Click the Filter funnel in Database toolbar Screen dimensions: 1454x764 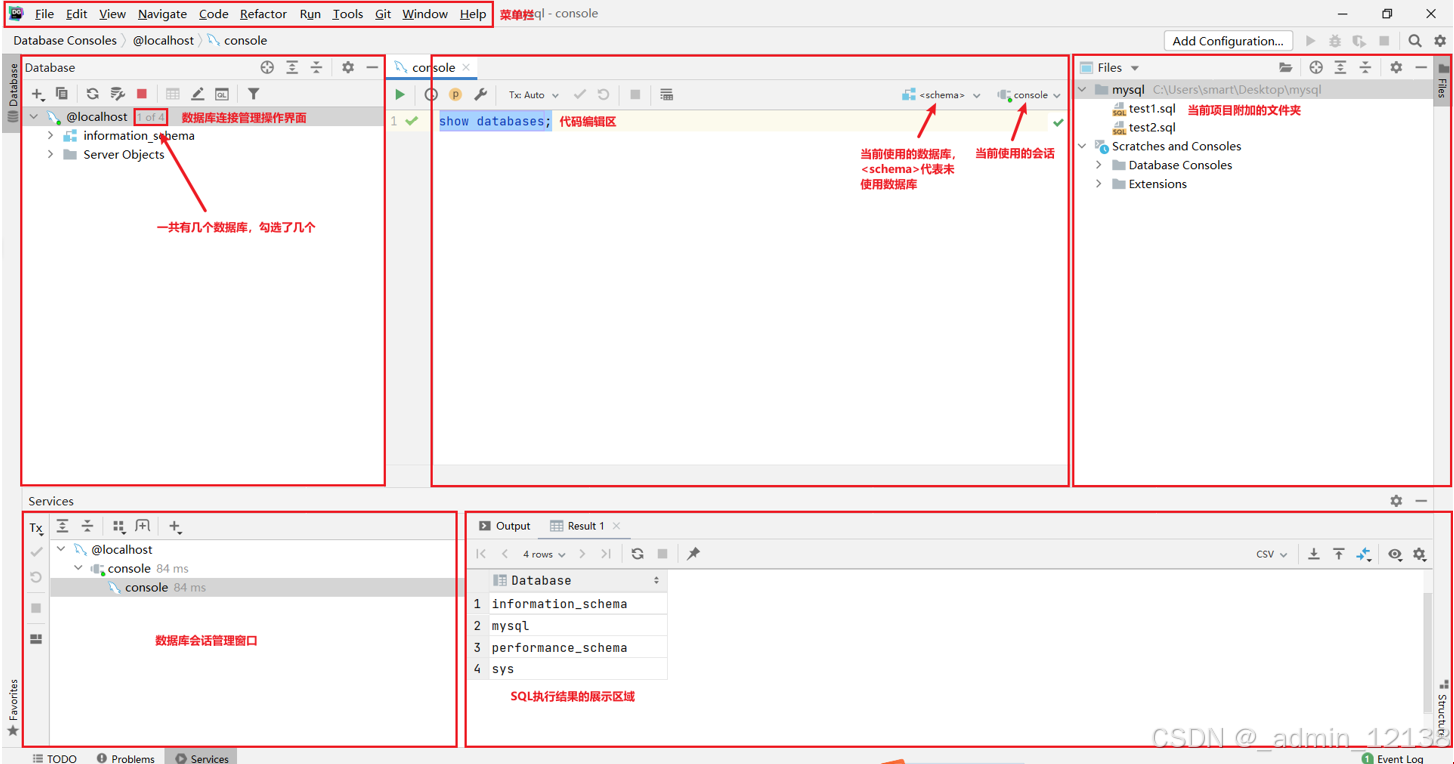coord(254,94)
